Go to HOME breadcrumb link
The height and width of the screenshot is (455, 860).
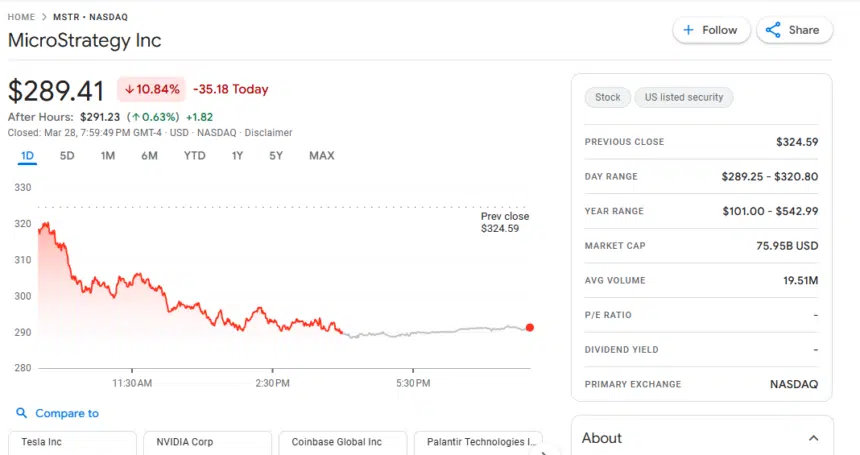click(x=21, y=17)
